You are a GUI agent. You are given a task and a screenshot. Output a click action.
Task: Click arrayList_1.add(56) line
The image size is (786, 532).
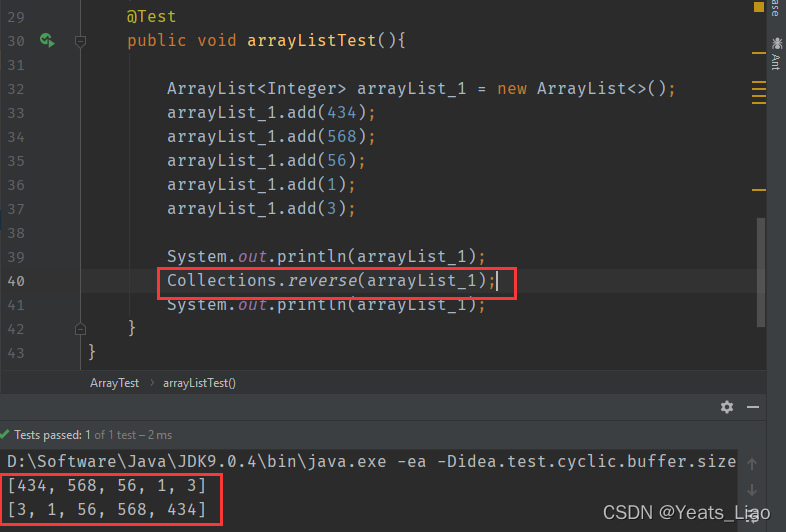click(x=266, y=161)
